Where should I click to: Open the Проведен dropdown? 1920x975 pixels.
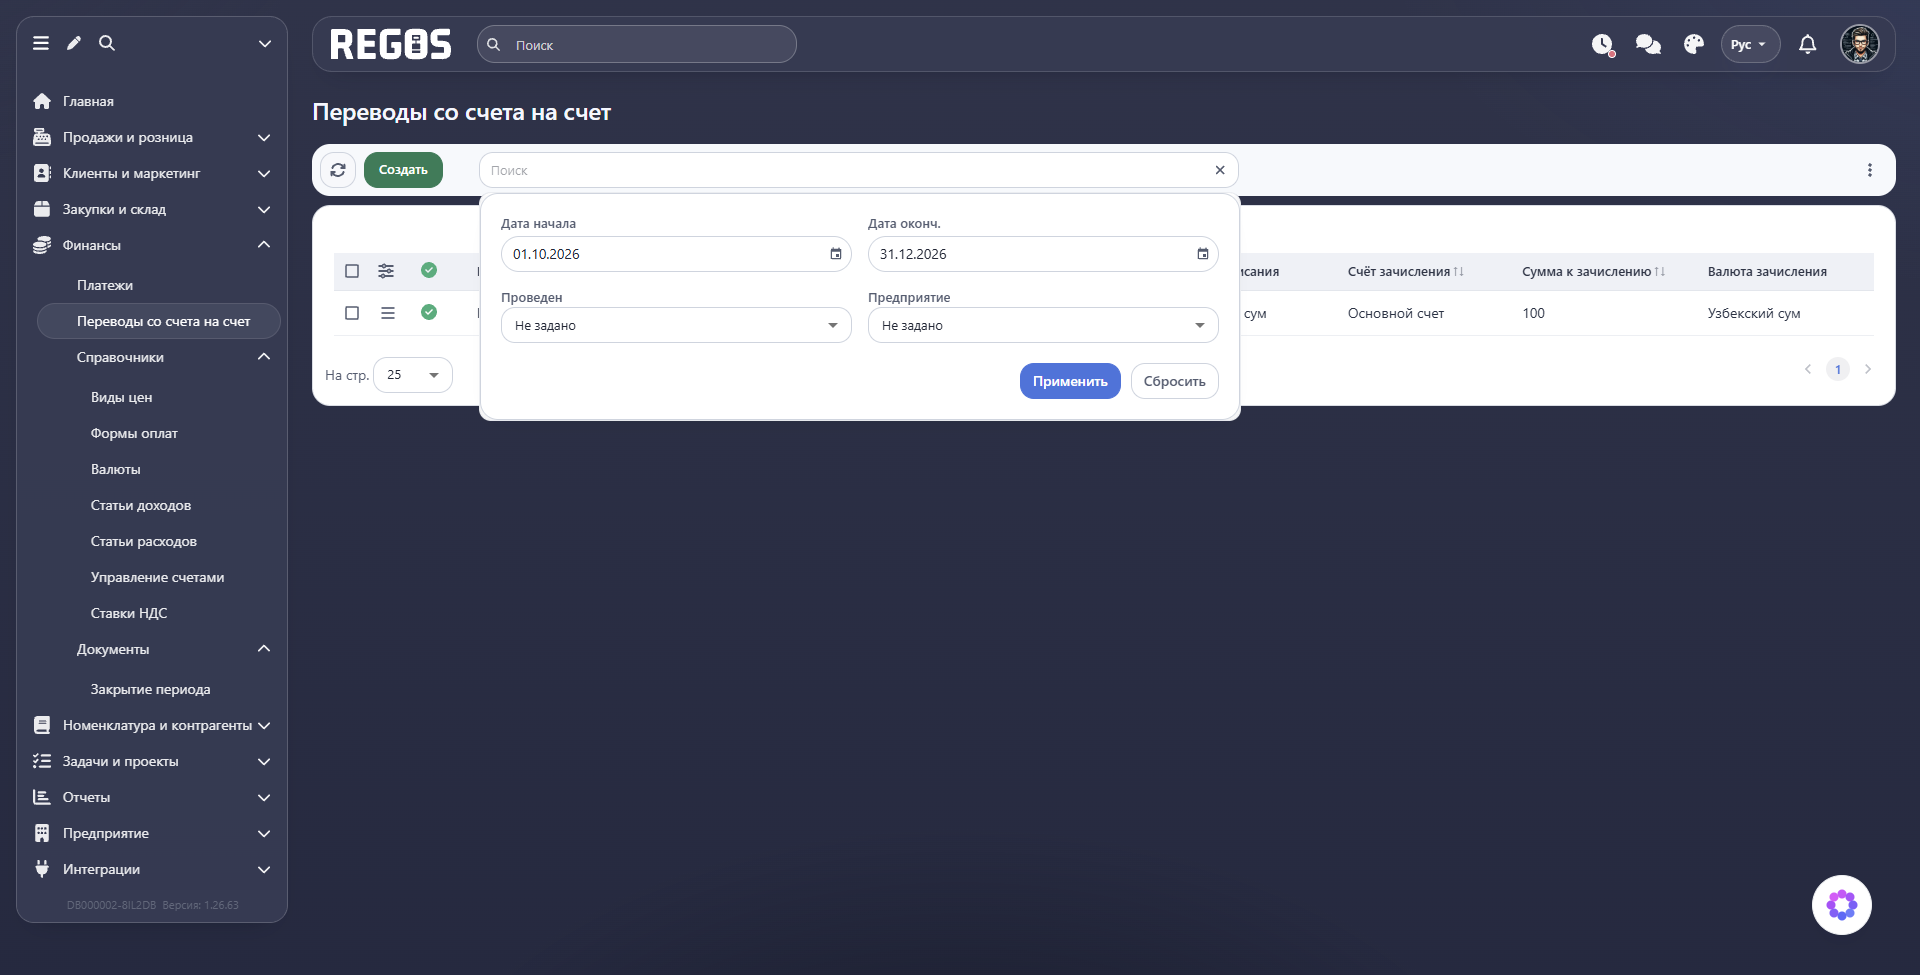(676, 325)
